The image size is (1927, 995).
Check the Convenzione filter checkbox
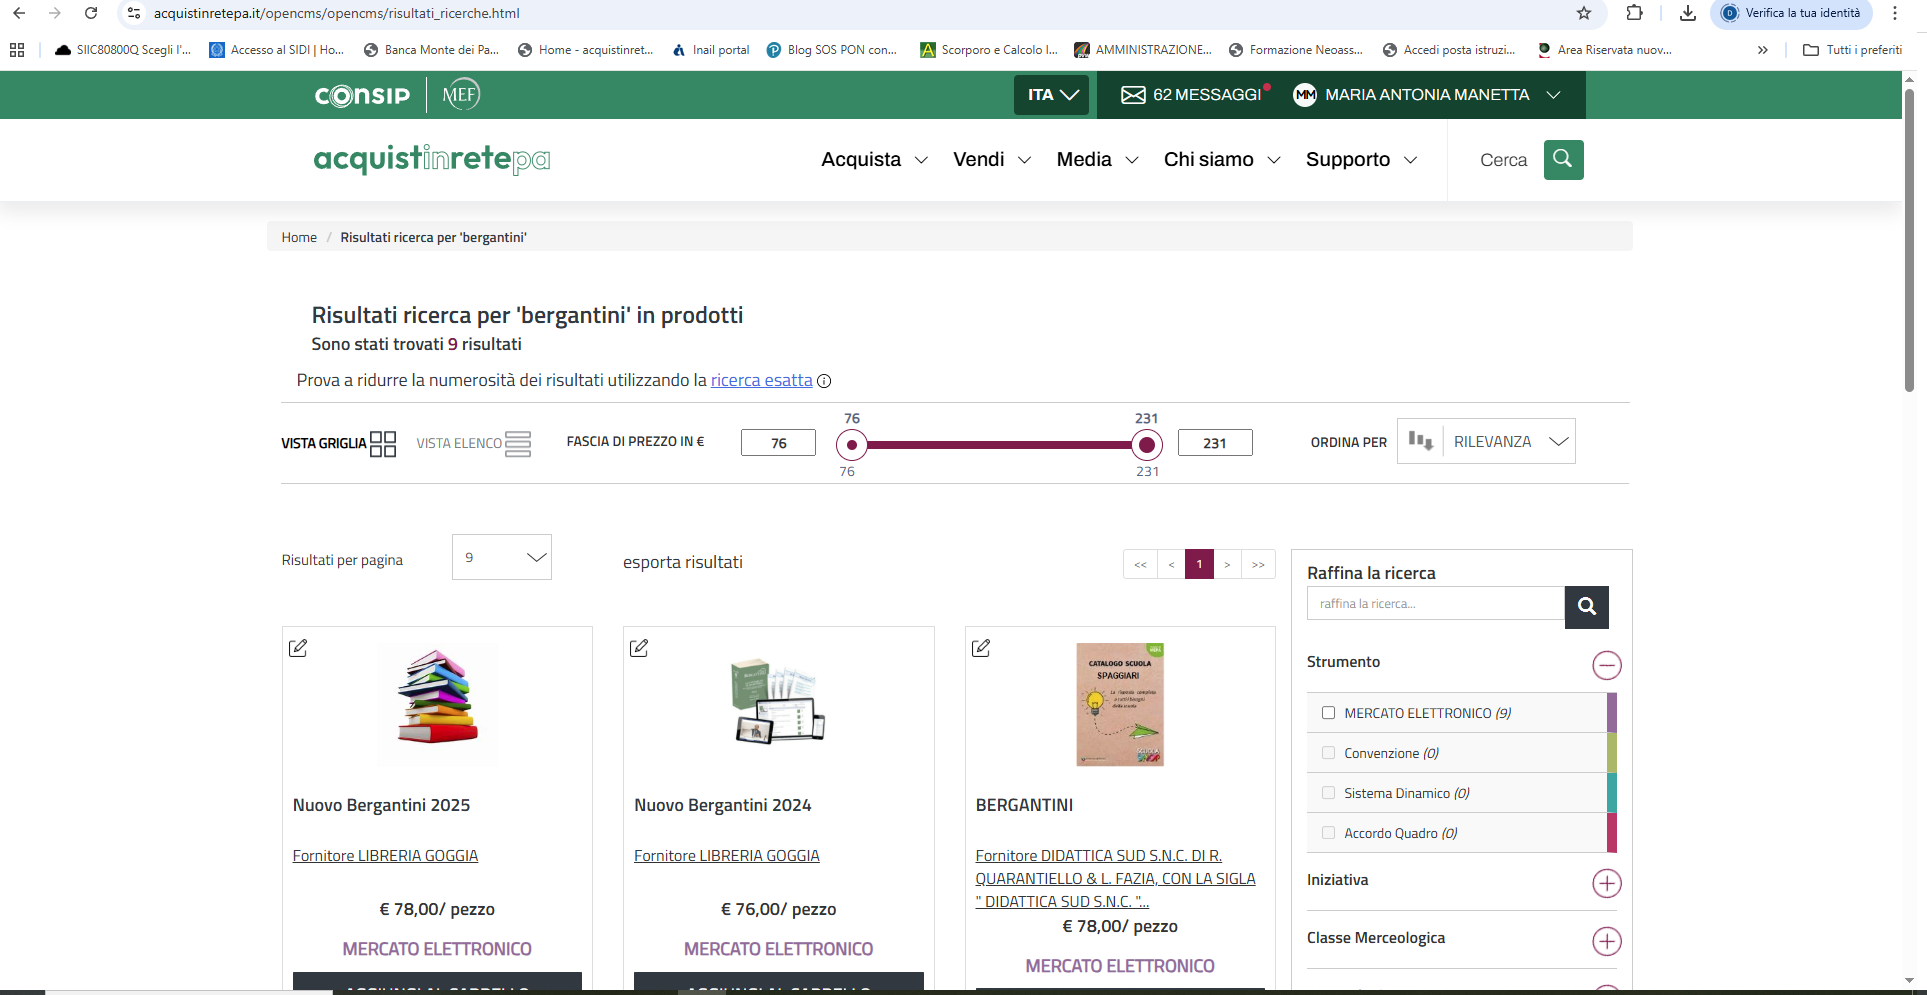point(1328,753)
